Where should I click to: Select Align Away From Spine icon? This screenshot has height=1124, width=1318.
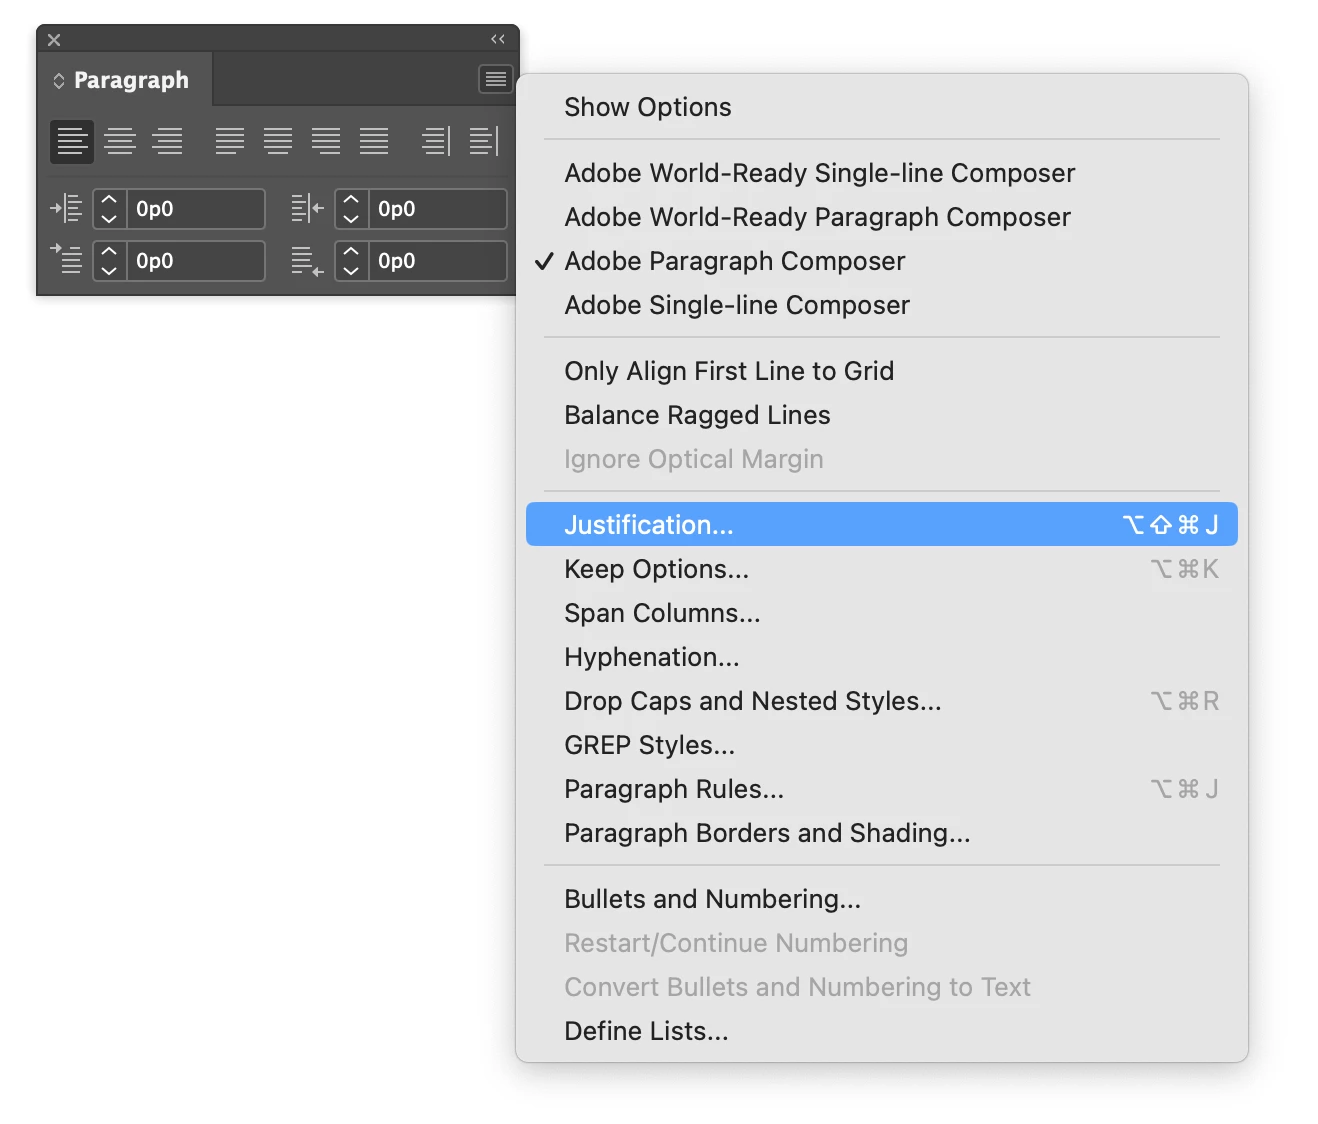[484, 142]
